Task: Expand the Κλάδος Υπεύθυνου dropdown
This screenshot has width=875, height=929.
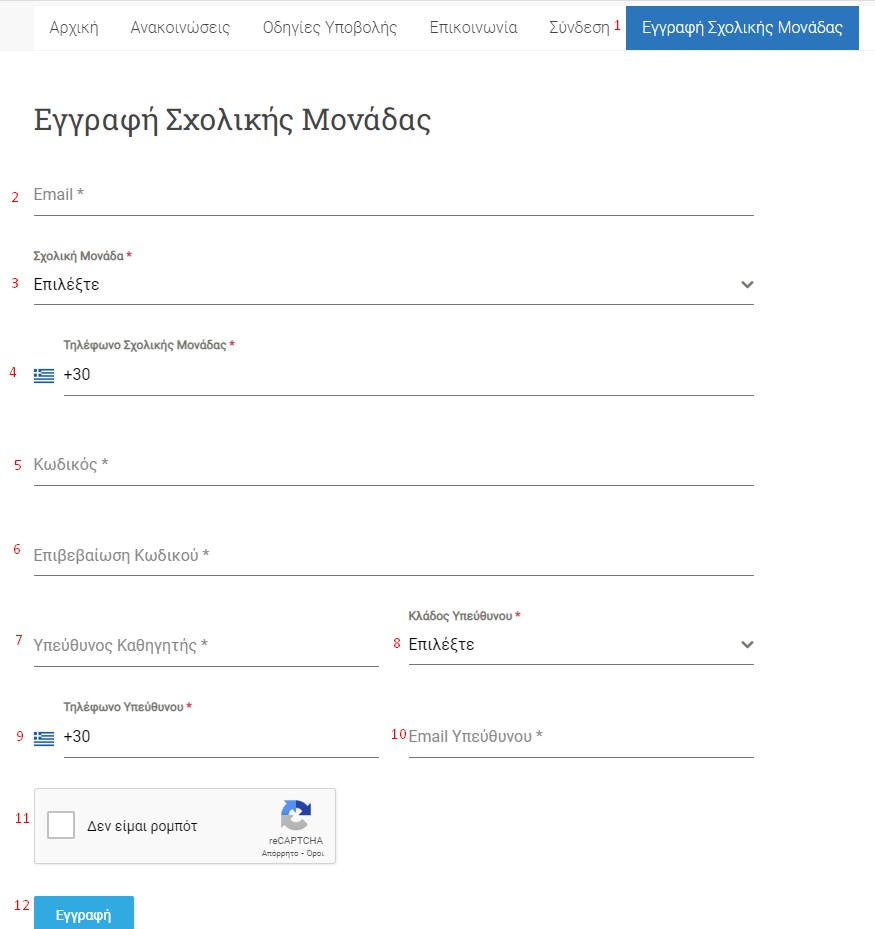Action: point(580,645)
